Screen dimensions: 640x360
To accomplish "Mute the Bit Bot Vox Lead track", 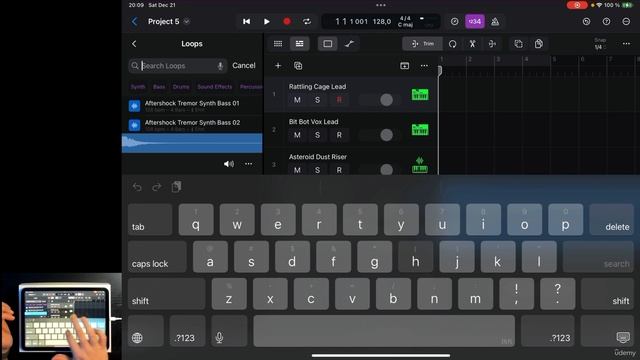I will click(297, 135).
